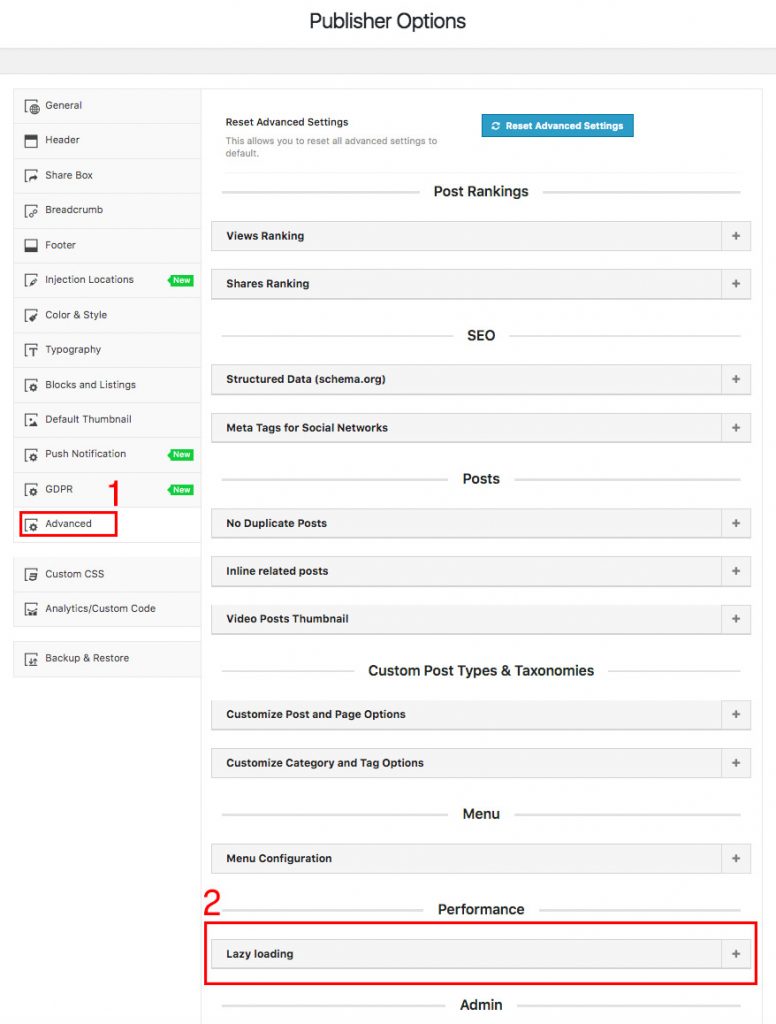Expand the No Duplicate Posts panel
The image size is (776, 1024).
click(x=481, y=523)
